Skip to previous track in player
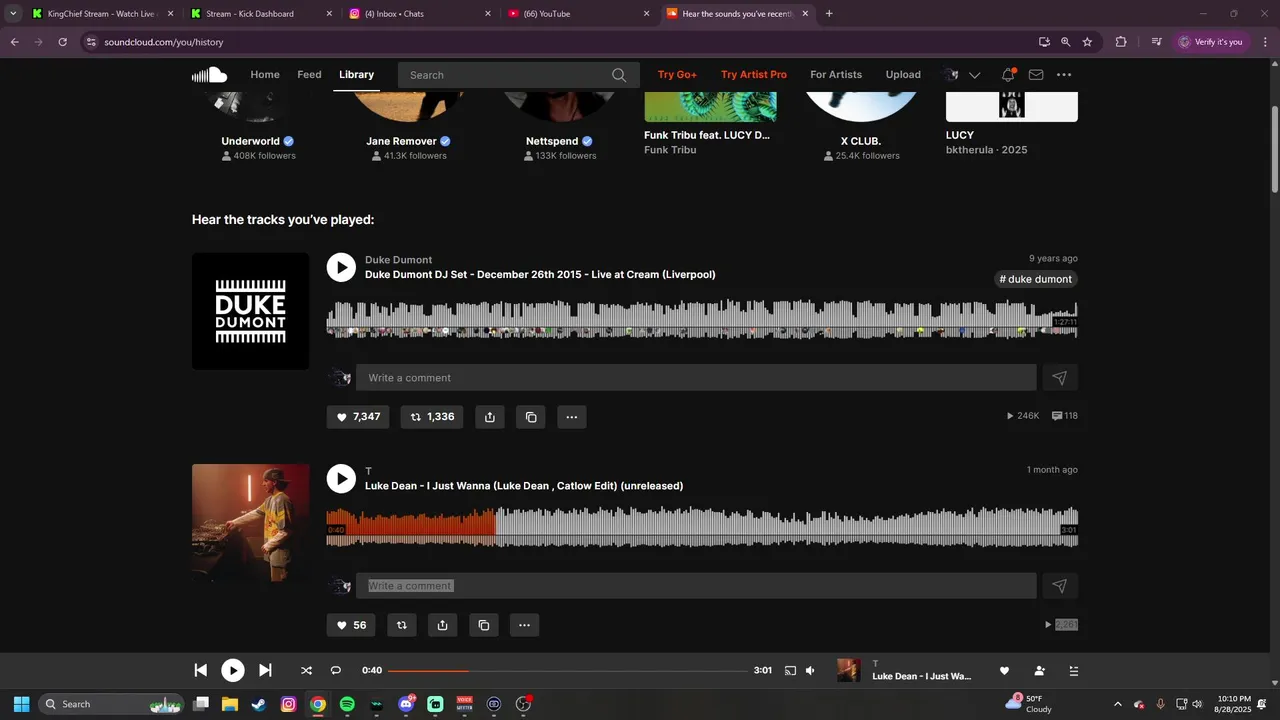1280x720 pixels. pyautogui.click(x=200, y=670)
